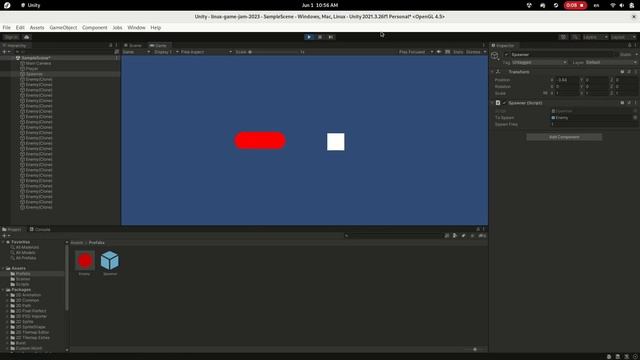
Task: Open the Layers dropdown in the toolbar
Action: (x=595, y=37)
